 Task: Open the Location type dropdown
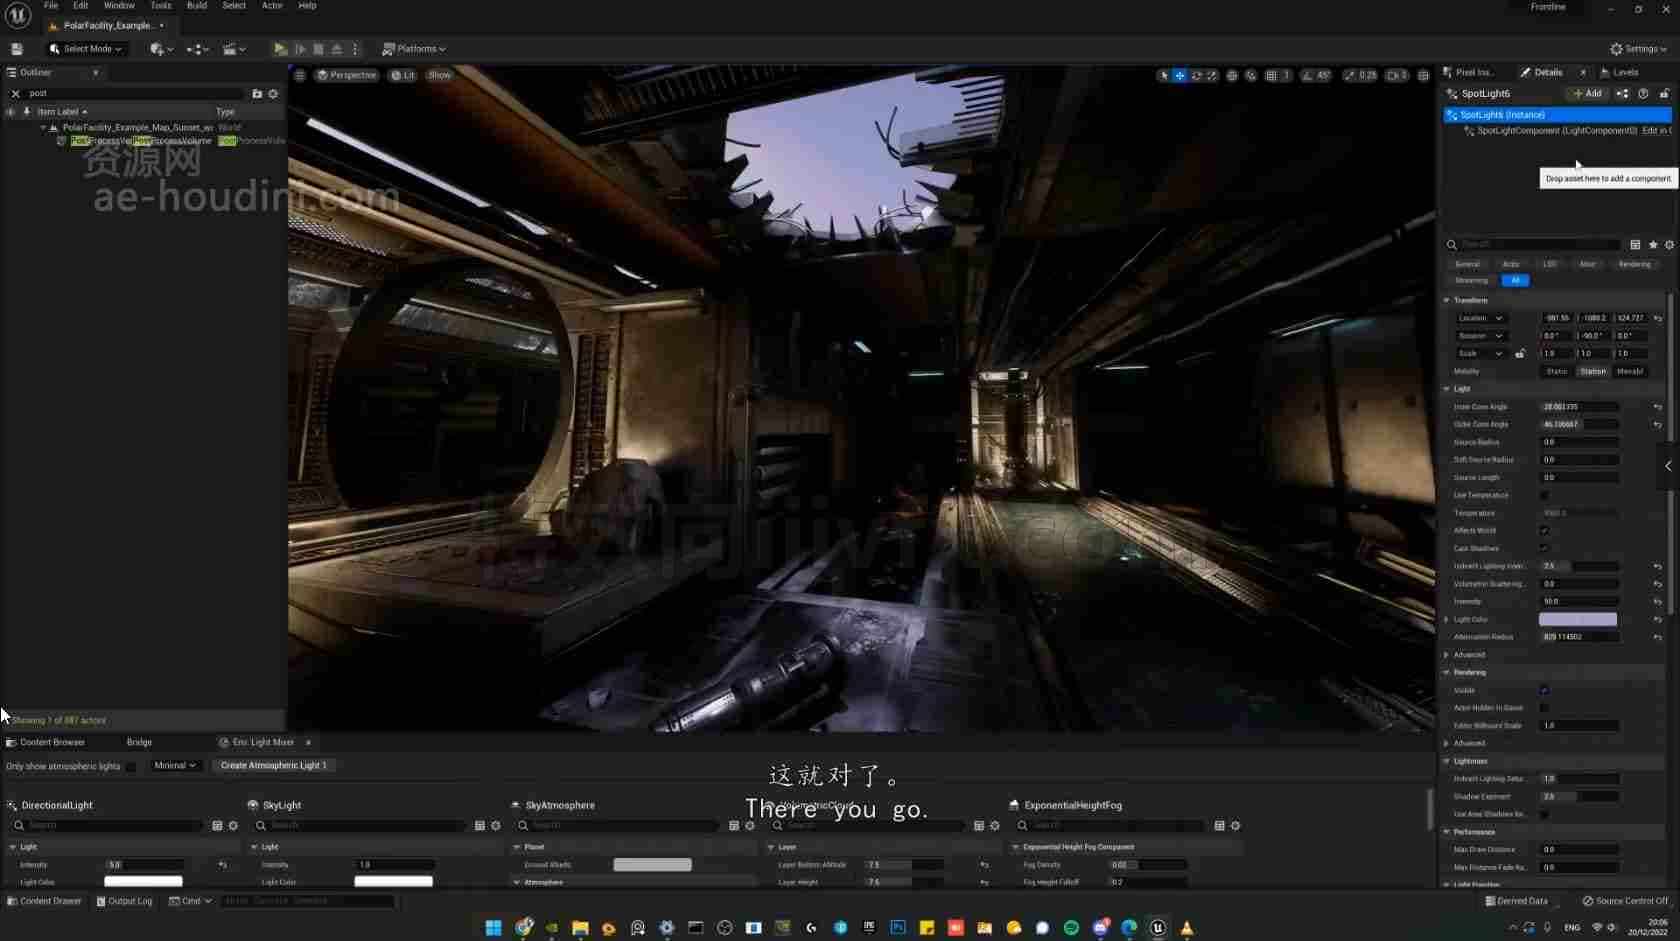1480,318
